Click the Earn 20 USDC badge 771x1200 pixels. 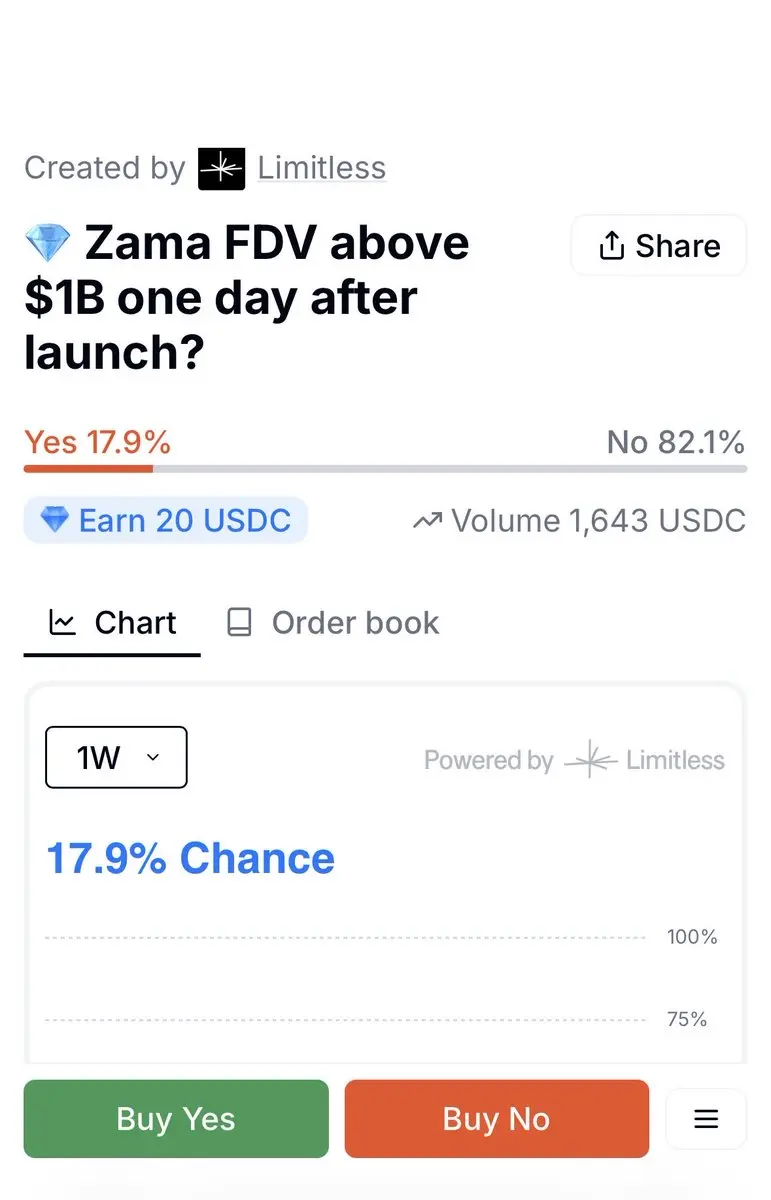[x=166, y=520]
